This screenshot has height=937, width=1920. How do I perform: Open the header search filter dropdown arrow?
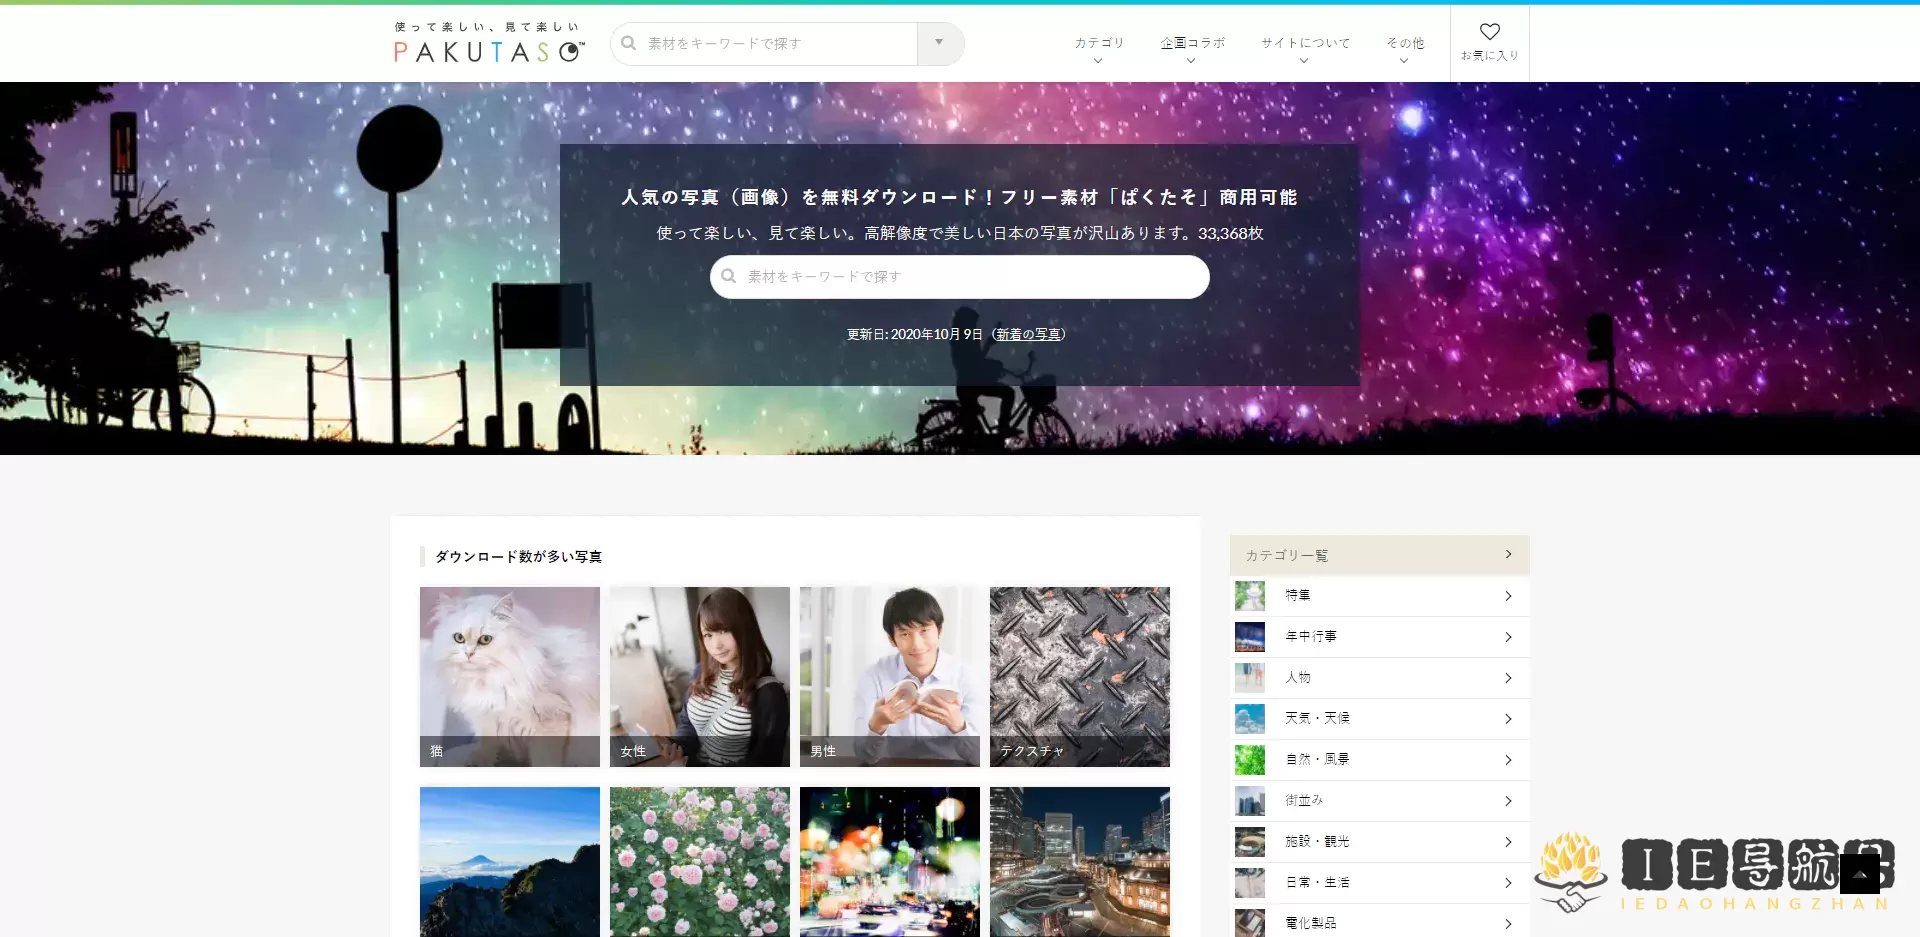pos(939,43)
